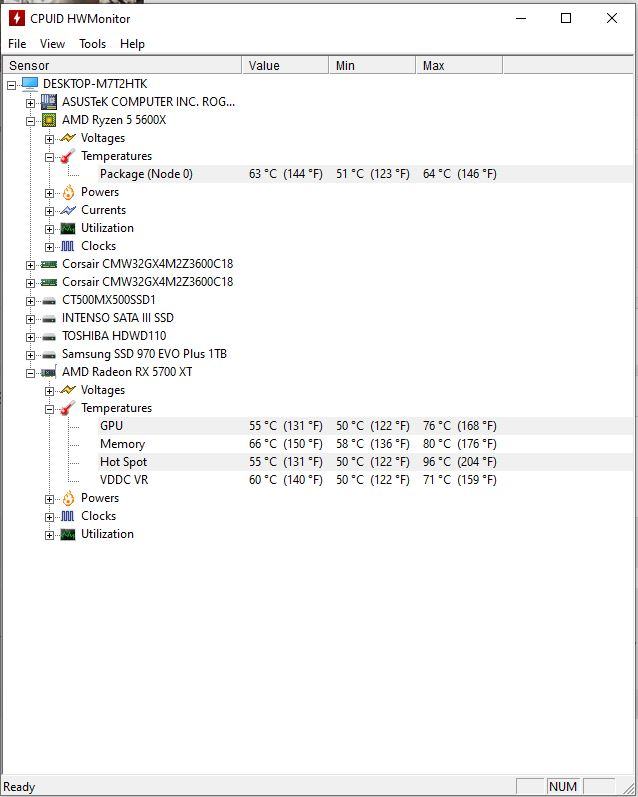Click the INTENSO SATA III SSD drive icon
The image size is (638, 797).
49,318
